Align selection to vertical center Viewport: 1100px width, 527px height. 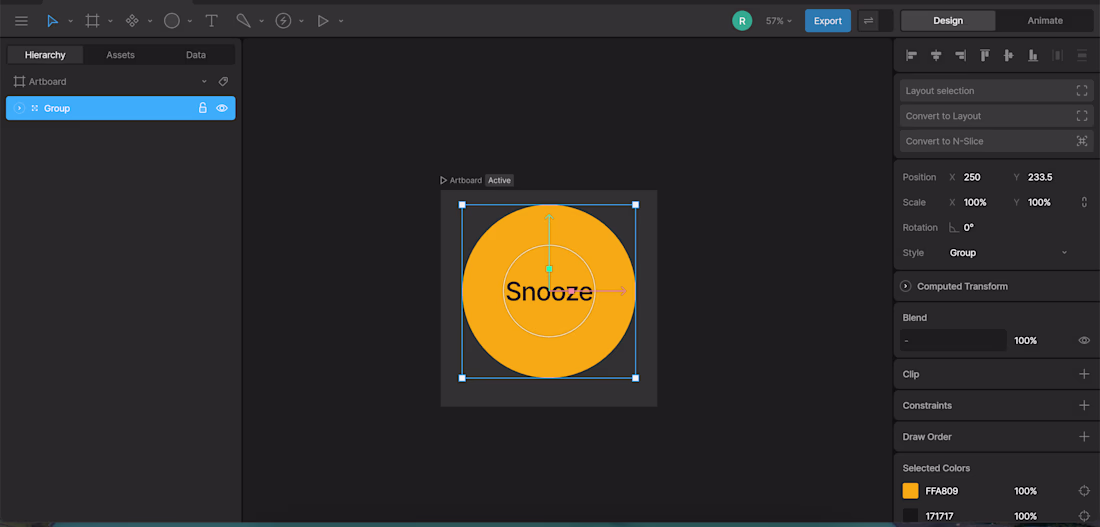(1009, 55)
